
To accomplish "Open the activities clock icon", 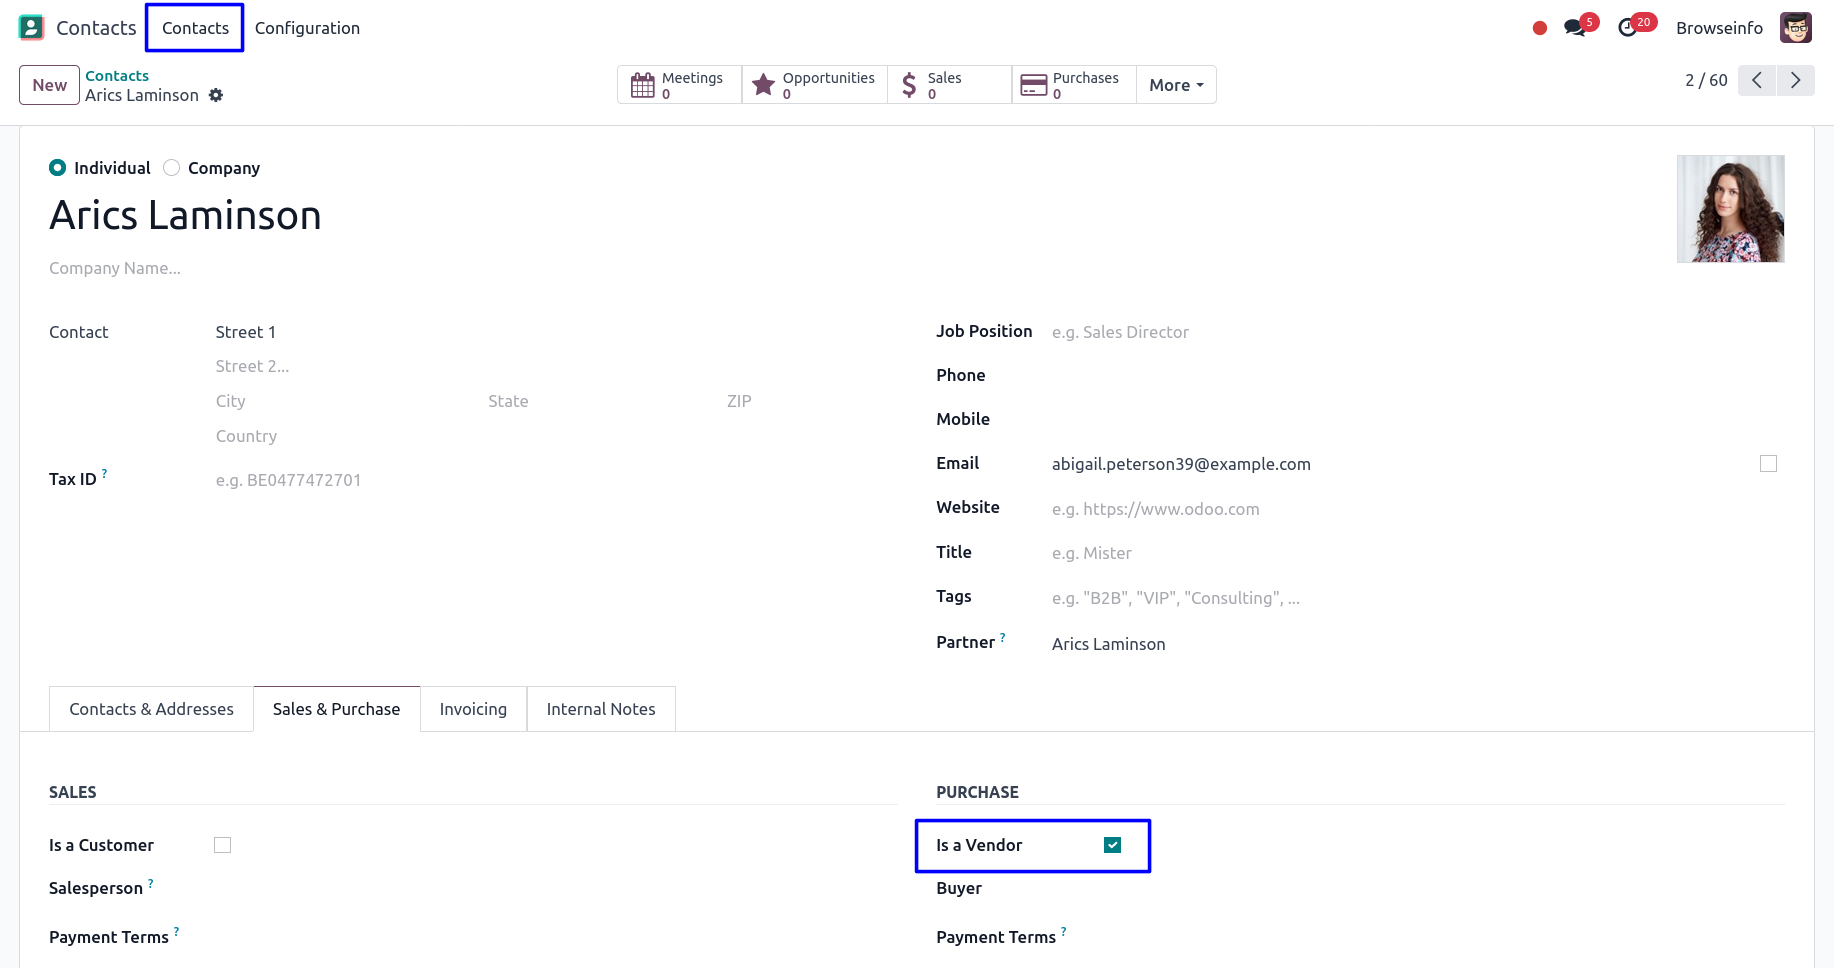I will pyautogui.click(x=1628, y=27).
